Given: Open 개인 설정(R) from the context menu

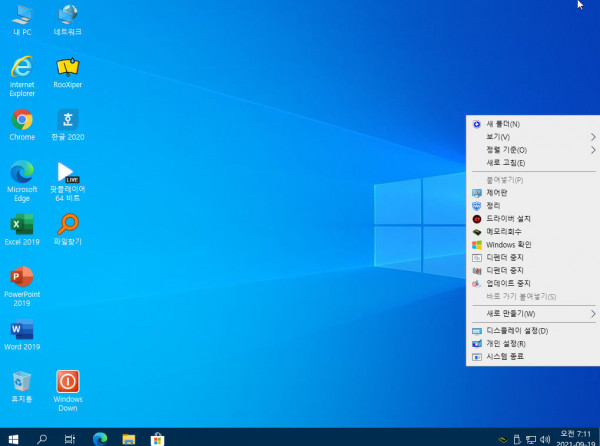Looking at the screenshot, I should coord(533,344).
